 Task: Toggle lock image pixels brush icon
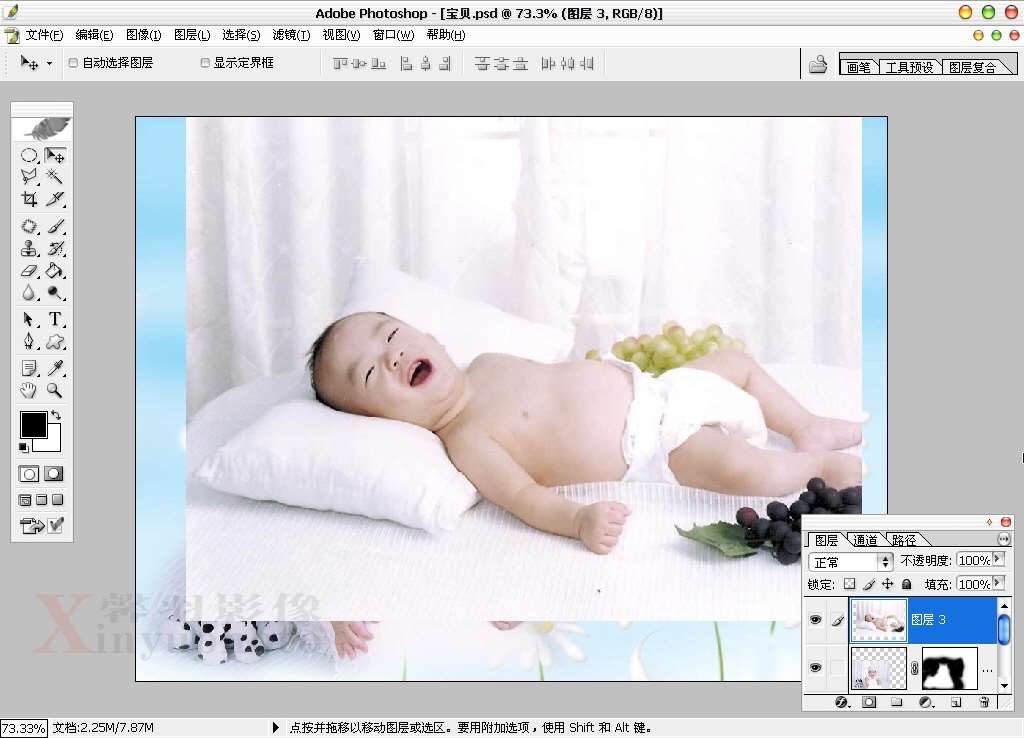click(x=869, y=584)
